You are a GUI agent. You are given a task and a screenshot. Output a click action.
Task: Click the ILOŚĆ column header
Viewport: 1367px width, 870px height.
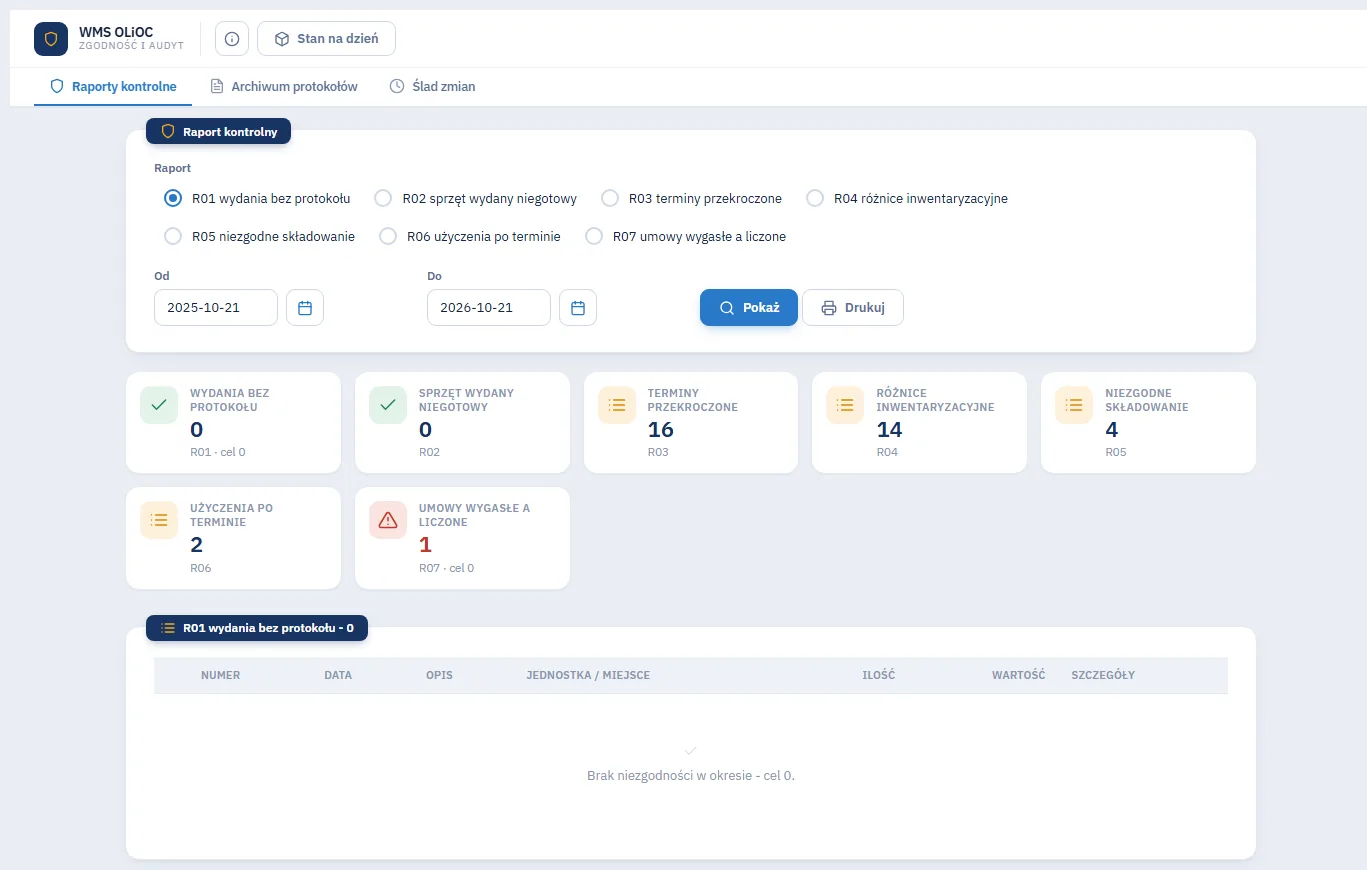(x=879, y=675)
